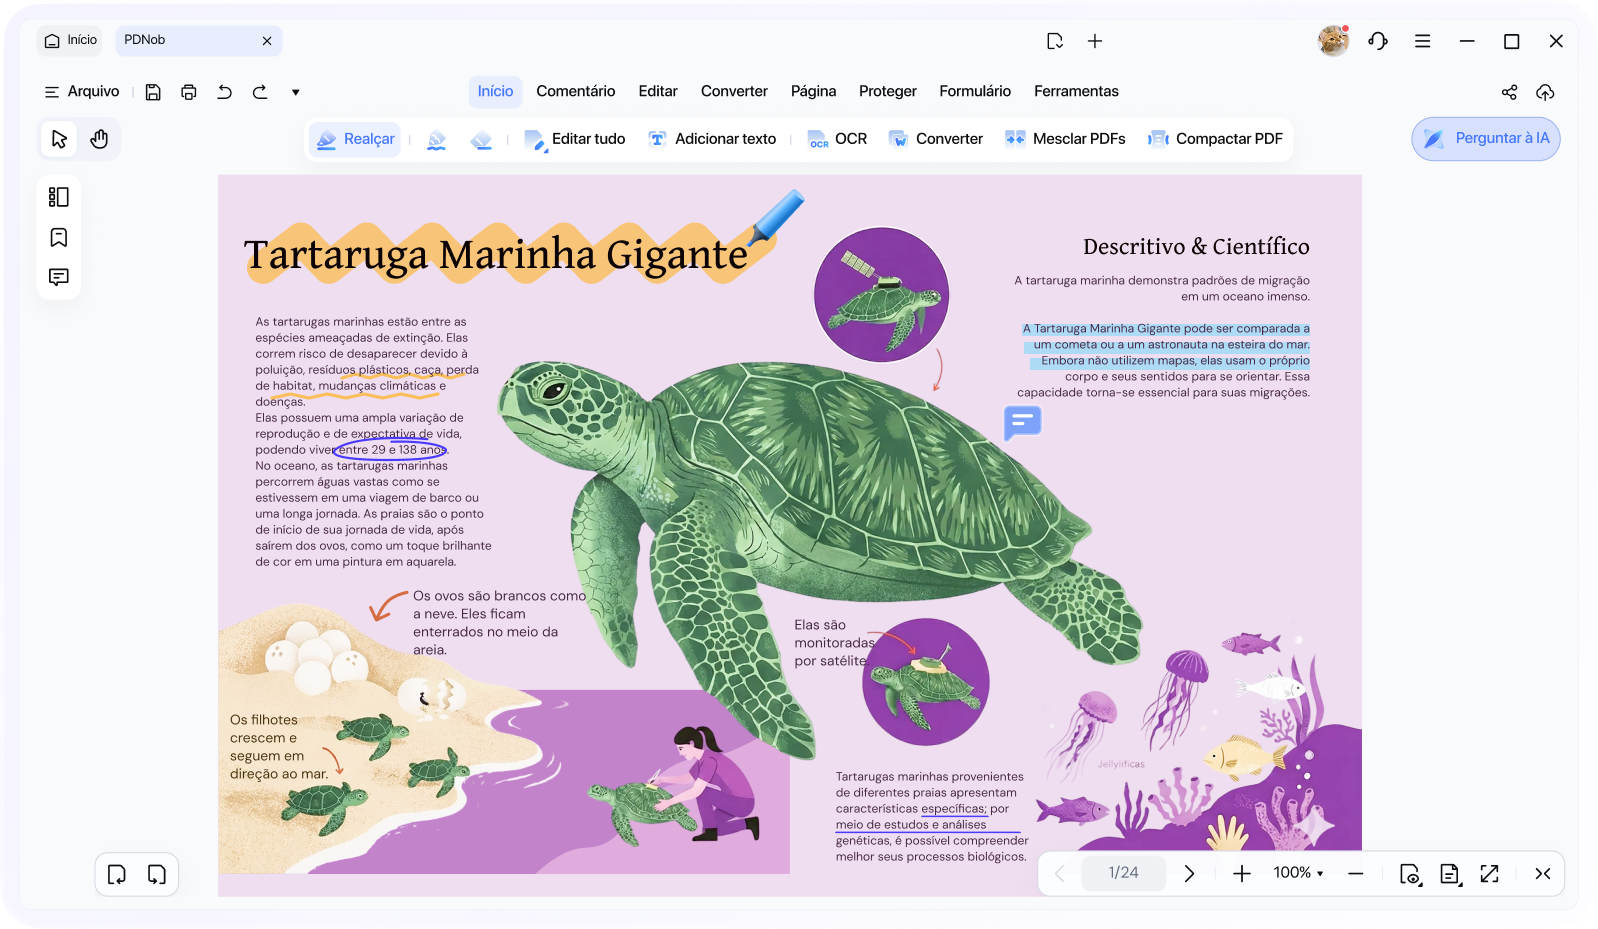This screenshot has height=929, width=1598.
Task: Click the page number field 1/24
Action: [x=1123, y=873]
